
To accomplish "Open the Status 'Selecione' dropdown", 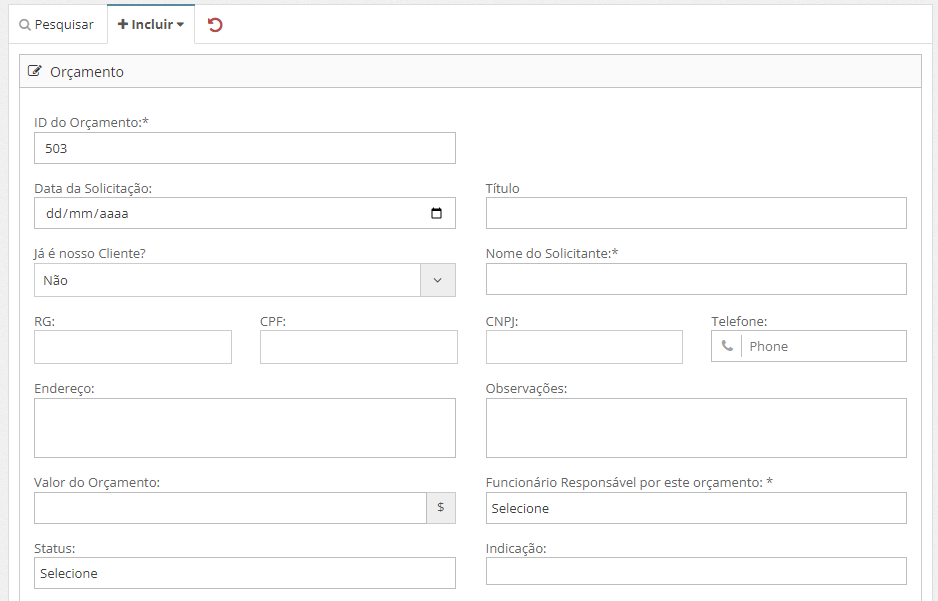I will click(x=244, y=573).
